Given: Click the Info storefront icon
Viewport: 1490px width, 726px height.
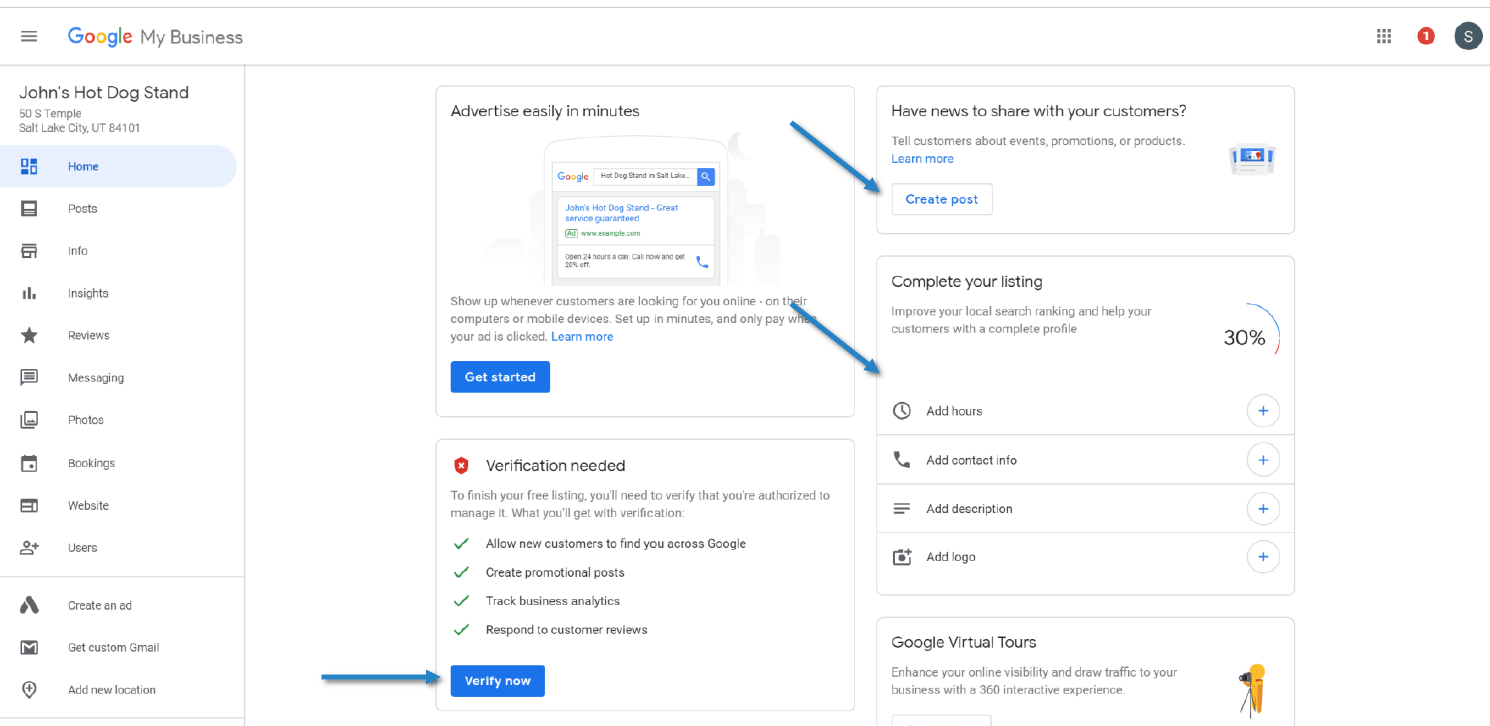Looking at the screenshot, I should tap(29, 251).
